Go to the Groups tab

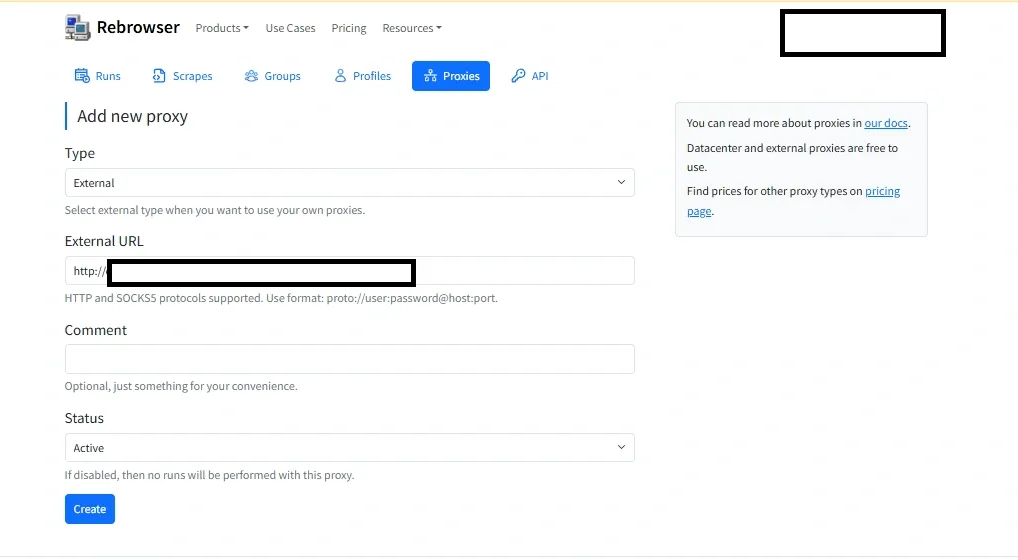[x=273, y=76]
